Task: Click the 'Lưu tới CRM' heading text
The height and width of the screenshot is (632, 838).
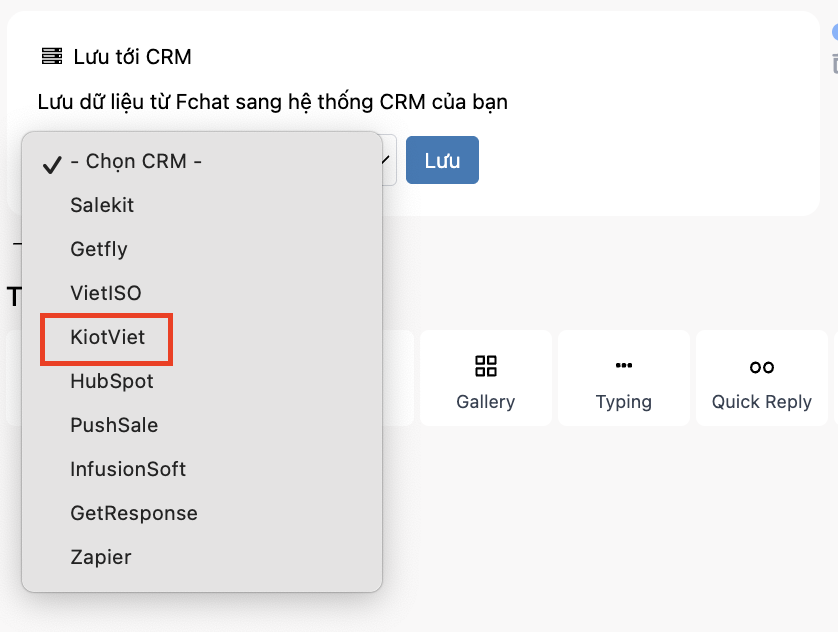Action: (133, 57)
